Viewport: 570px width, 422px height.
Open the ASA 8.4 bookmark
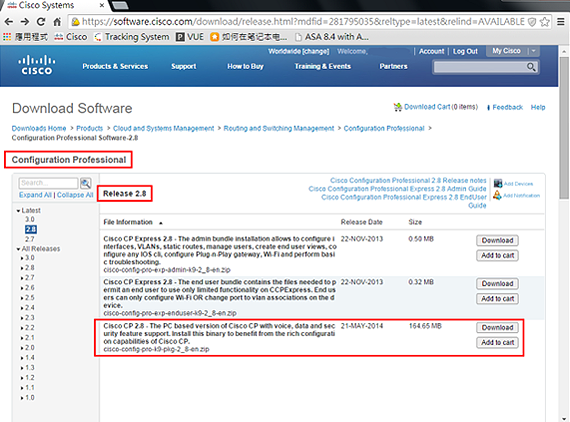[x=332, y=37]
